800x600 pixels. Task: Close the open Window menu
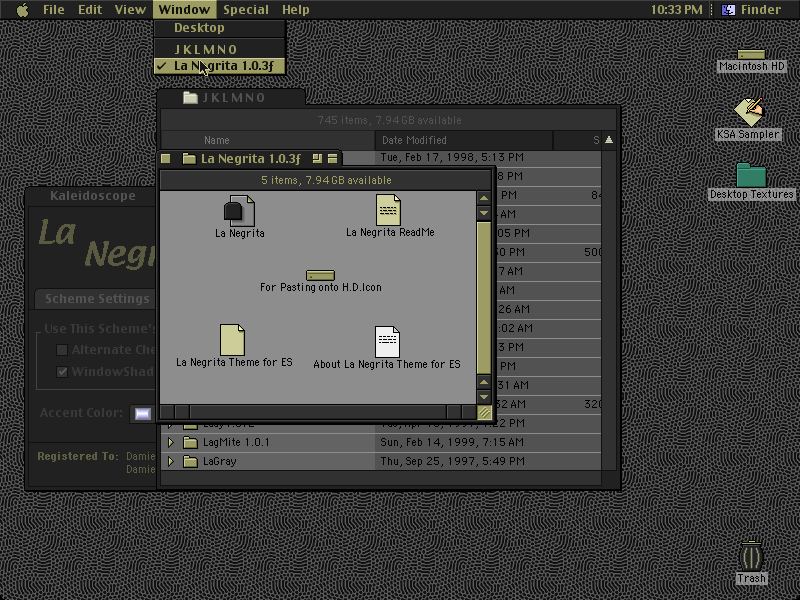point(184,10)
